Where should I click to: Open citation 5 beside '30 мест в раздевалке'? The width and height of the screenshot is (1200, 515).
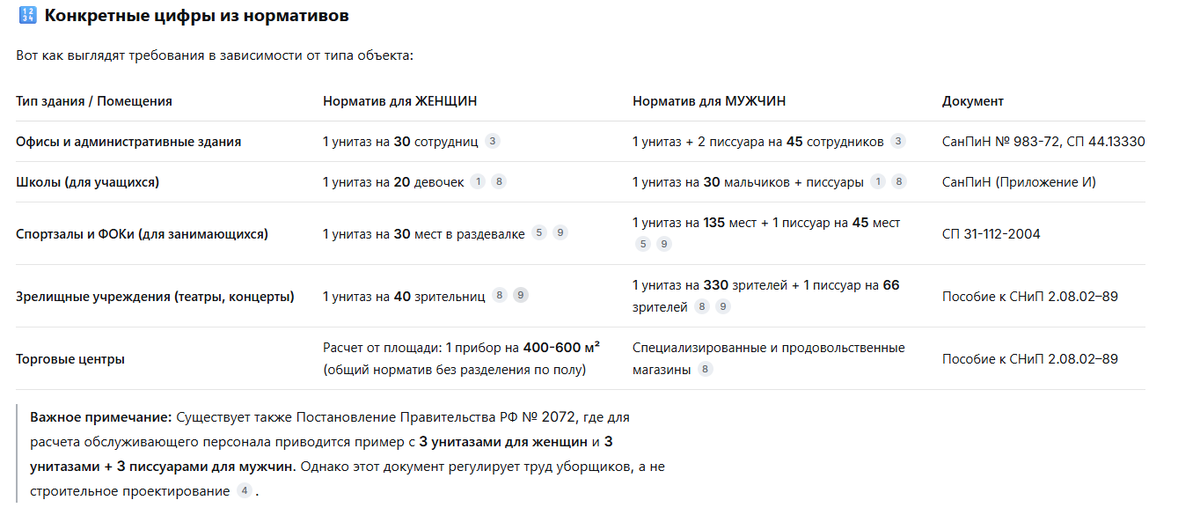point(539,233)
